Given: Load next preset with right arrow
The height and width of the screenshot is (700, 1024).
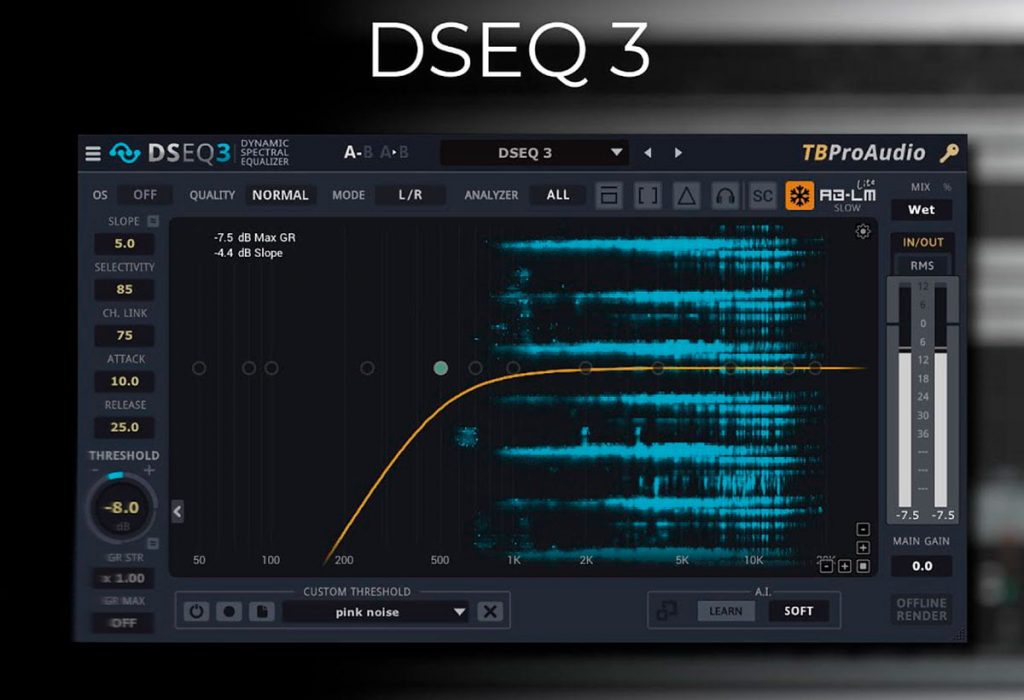Looking at the screenshot, I should 678,153.
